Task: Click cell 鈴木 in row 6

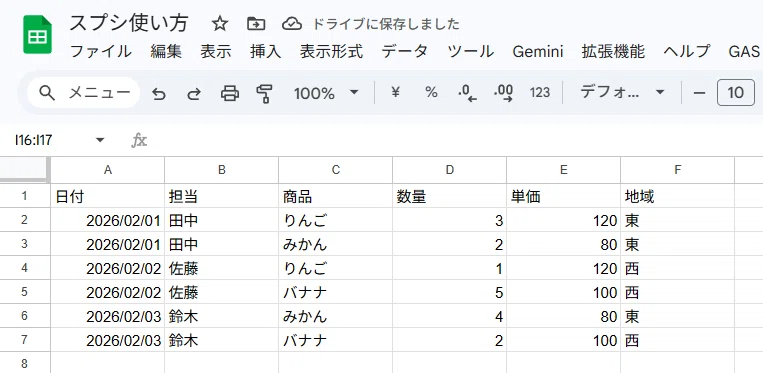Action: [x=221, y=316]
